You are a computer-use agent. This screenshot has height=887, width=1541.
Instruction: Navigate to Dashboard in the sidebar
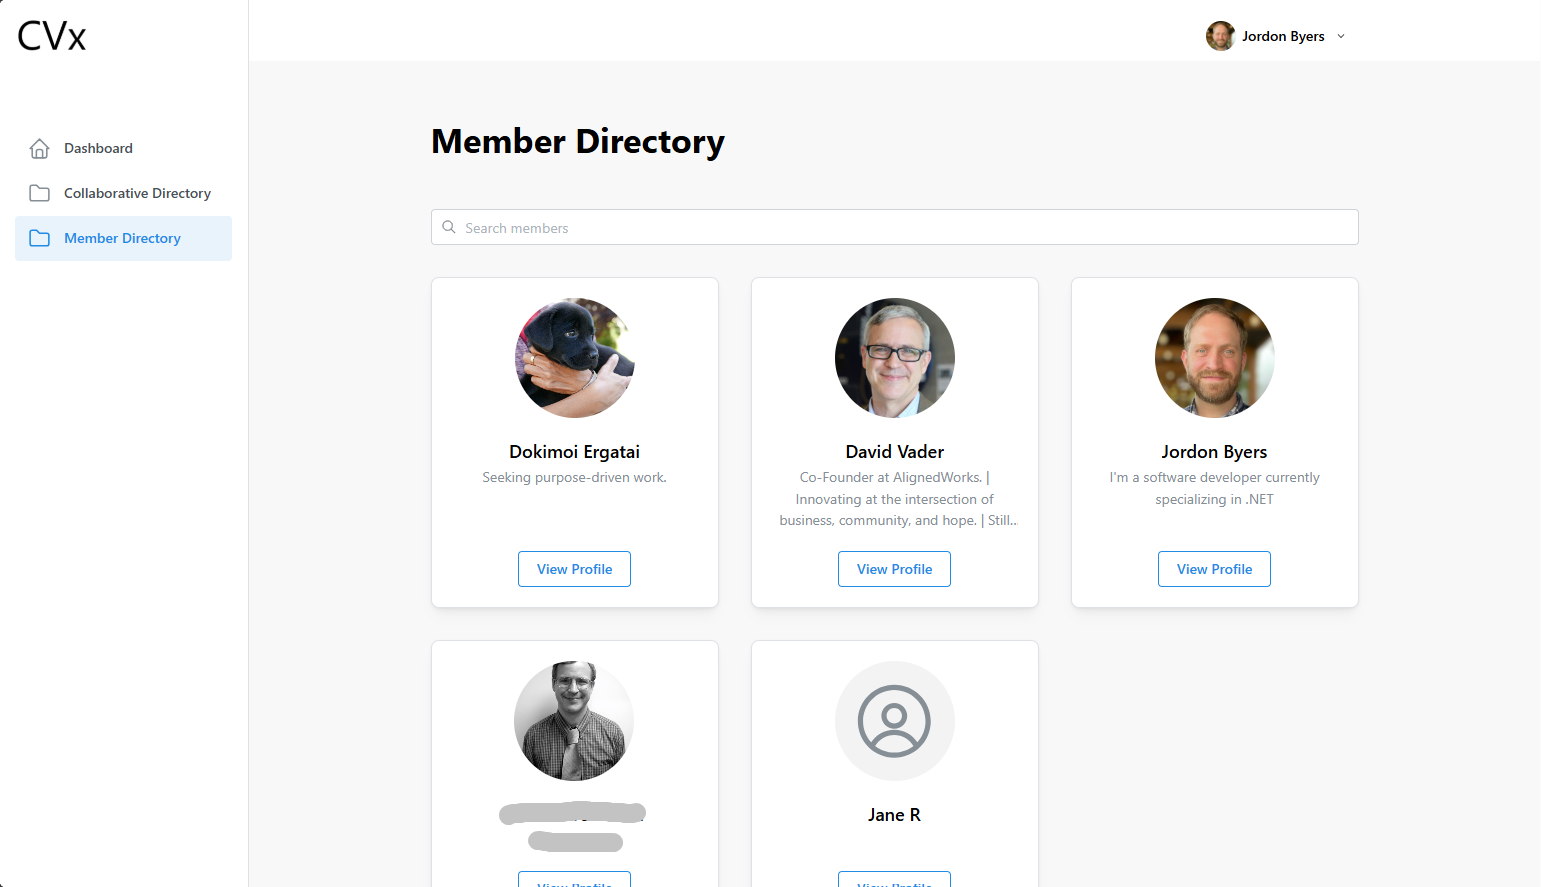point(96,147)
